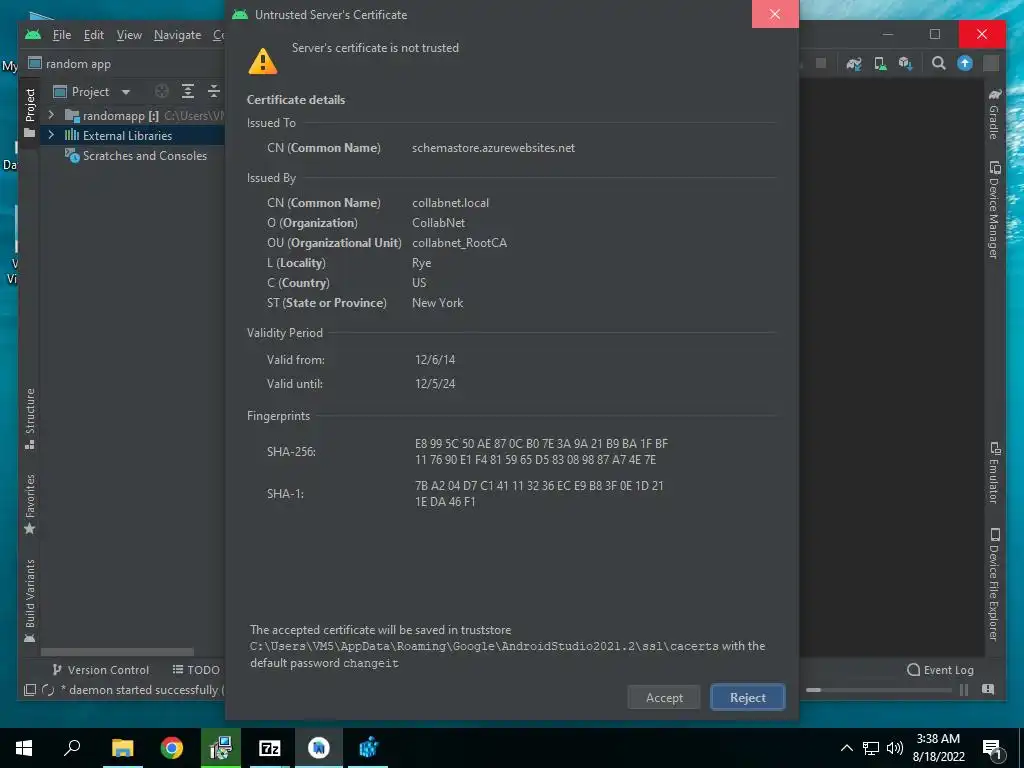The image size is (1024, 768).
Task: Click Select Opened File target icon
Action: pos(161,91)
